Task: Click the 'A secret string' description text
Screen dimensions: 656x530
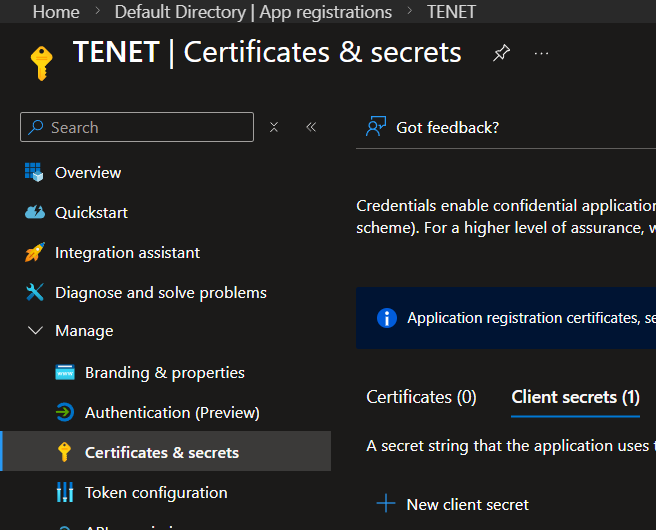Action: coord(511,446)
